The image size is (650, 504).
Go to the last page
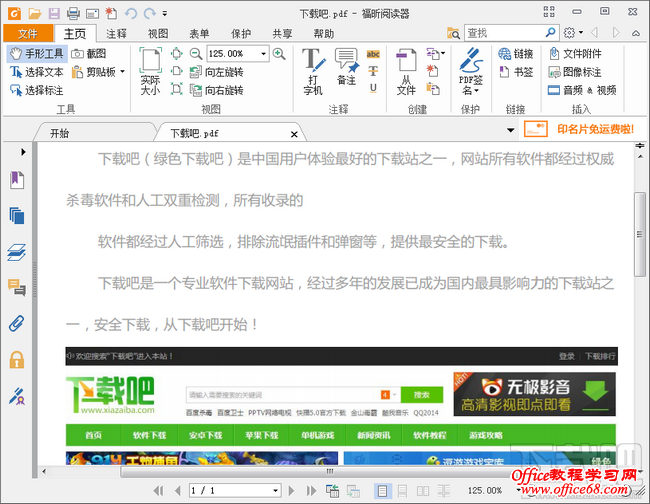point(311,491)
